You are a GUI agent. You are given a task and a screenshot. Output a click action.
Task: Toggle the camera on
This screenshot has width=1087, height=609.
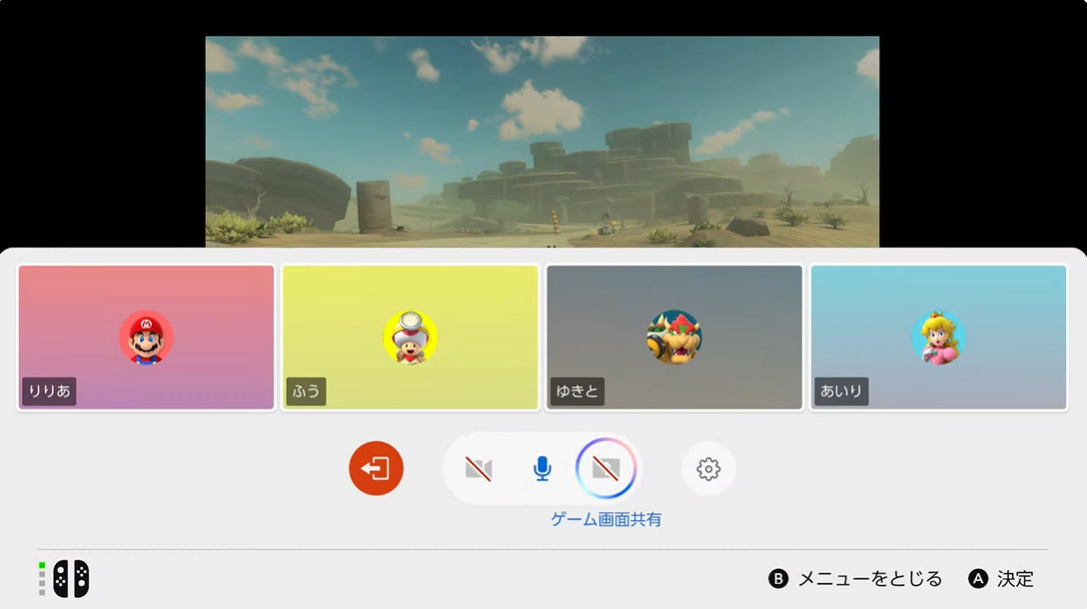pyautogui.click(x=479, y=469)
